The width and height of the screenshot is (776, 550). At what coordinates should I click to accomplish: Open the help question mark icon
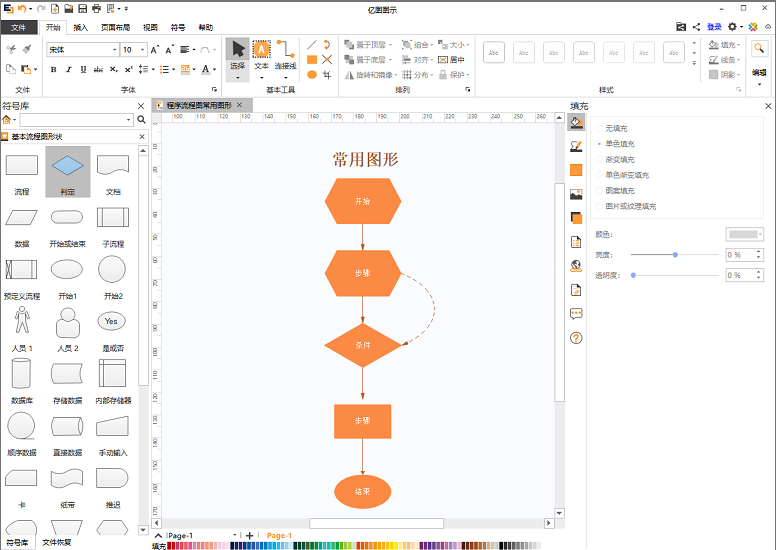click(576, 338)
